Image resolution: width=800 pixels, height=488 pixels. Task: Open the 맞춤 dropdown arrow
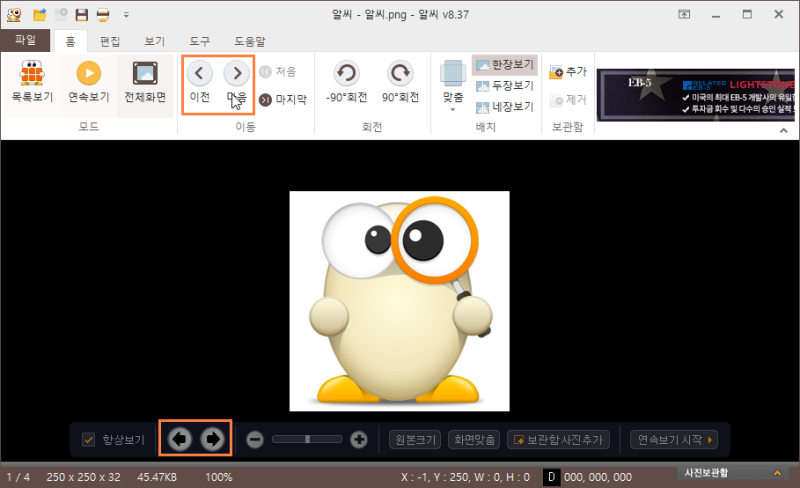pos(453,109)
